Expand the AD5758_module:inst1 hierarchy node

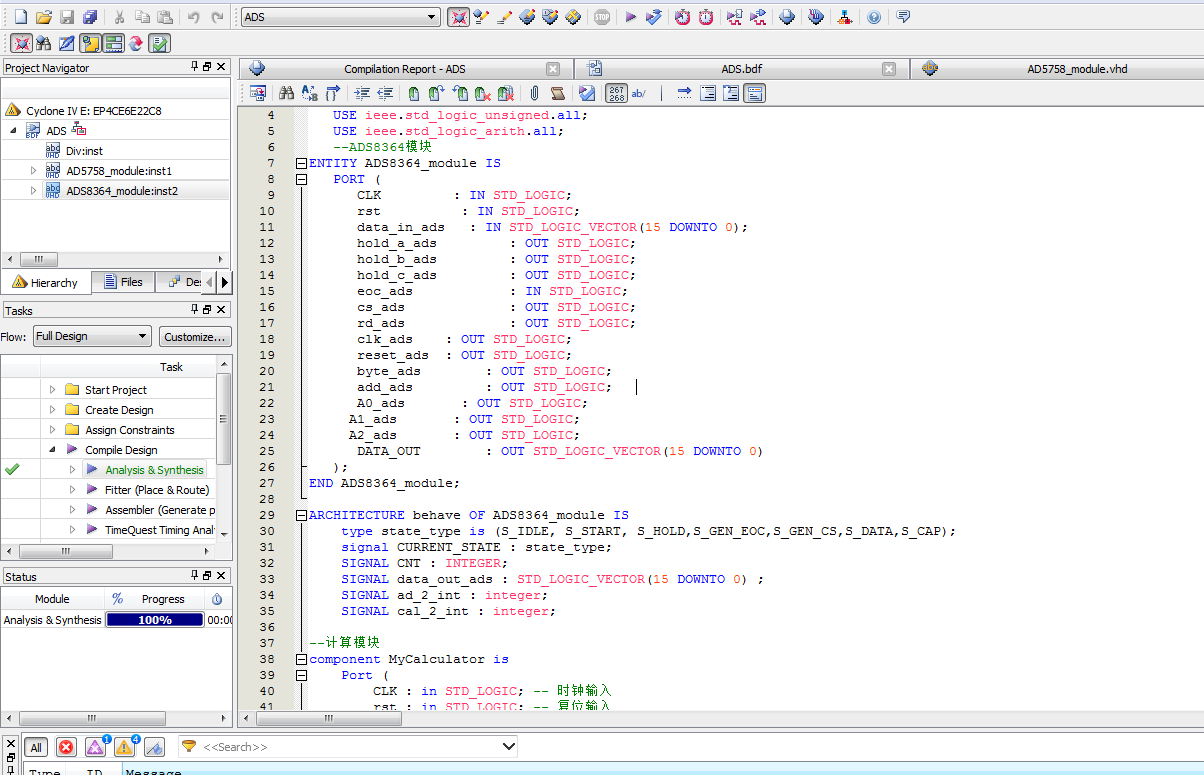coord(33,171)
